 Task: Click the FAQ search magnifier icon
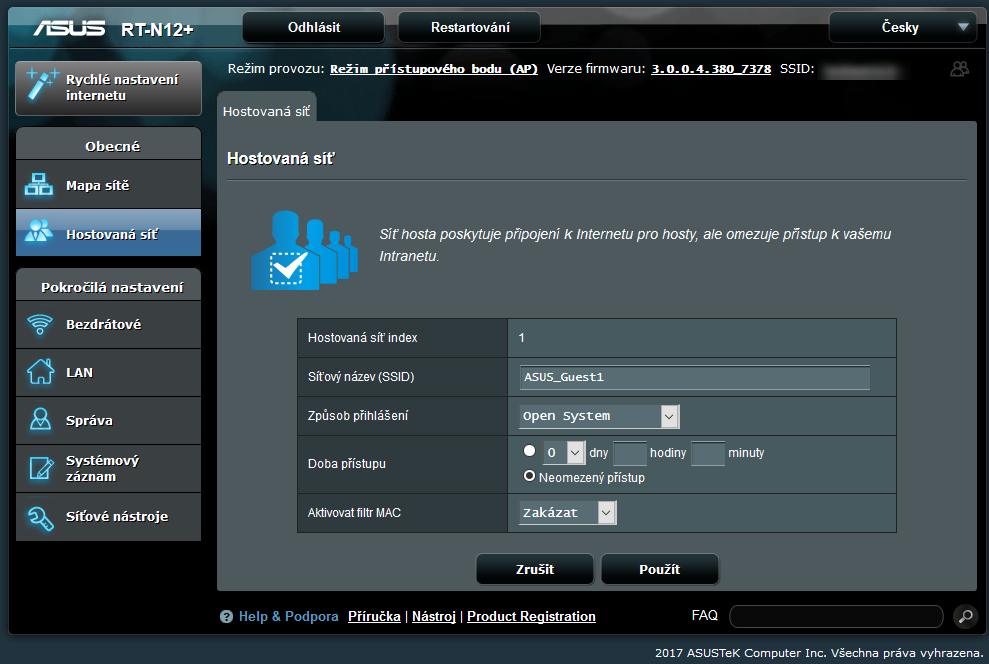pos(966,616)
